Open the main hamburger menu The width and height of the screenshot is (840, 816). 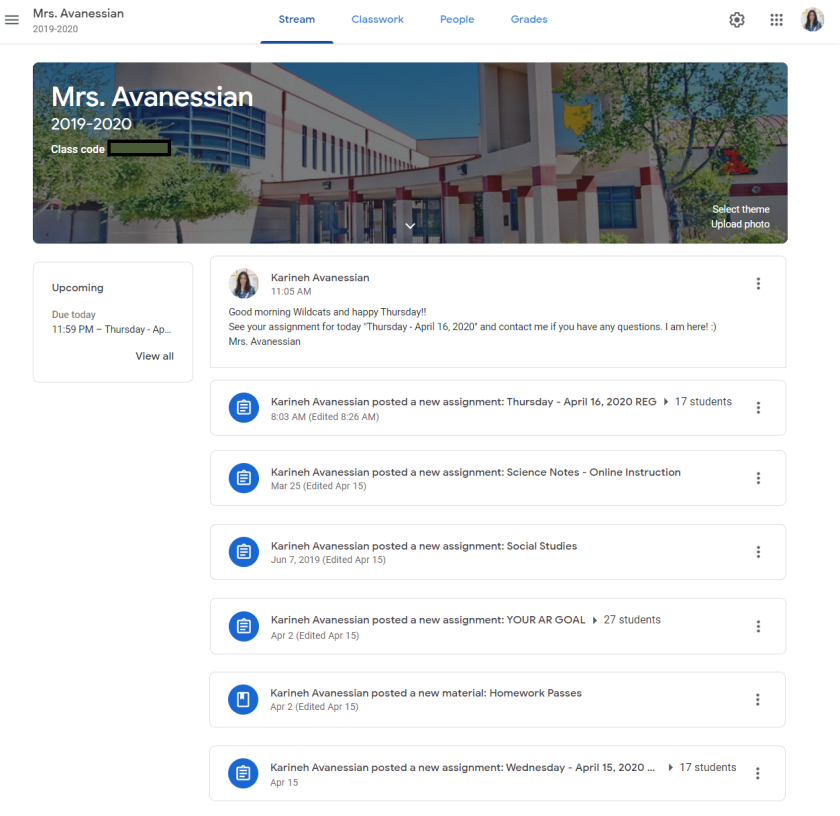point(12,20)
